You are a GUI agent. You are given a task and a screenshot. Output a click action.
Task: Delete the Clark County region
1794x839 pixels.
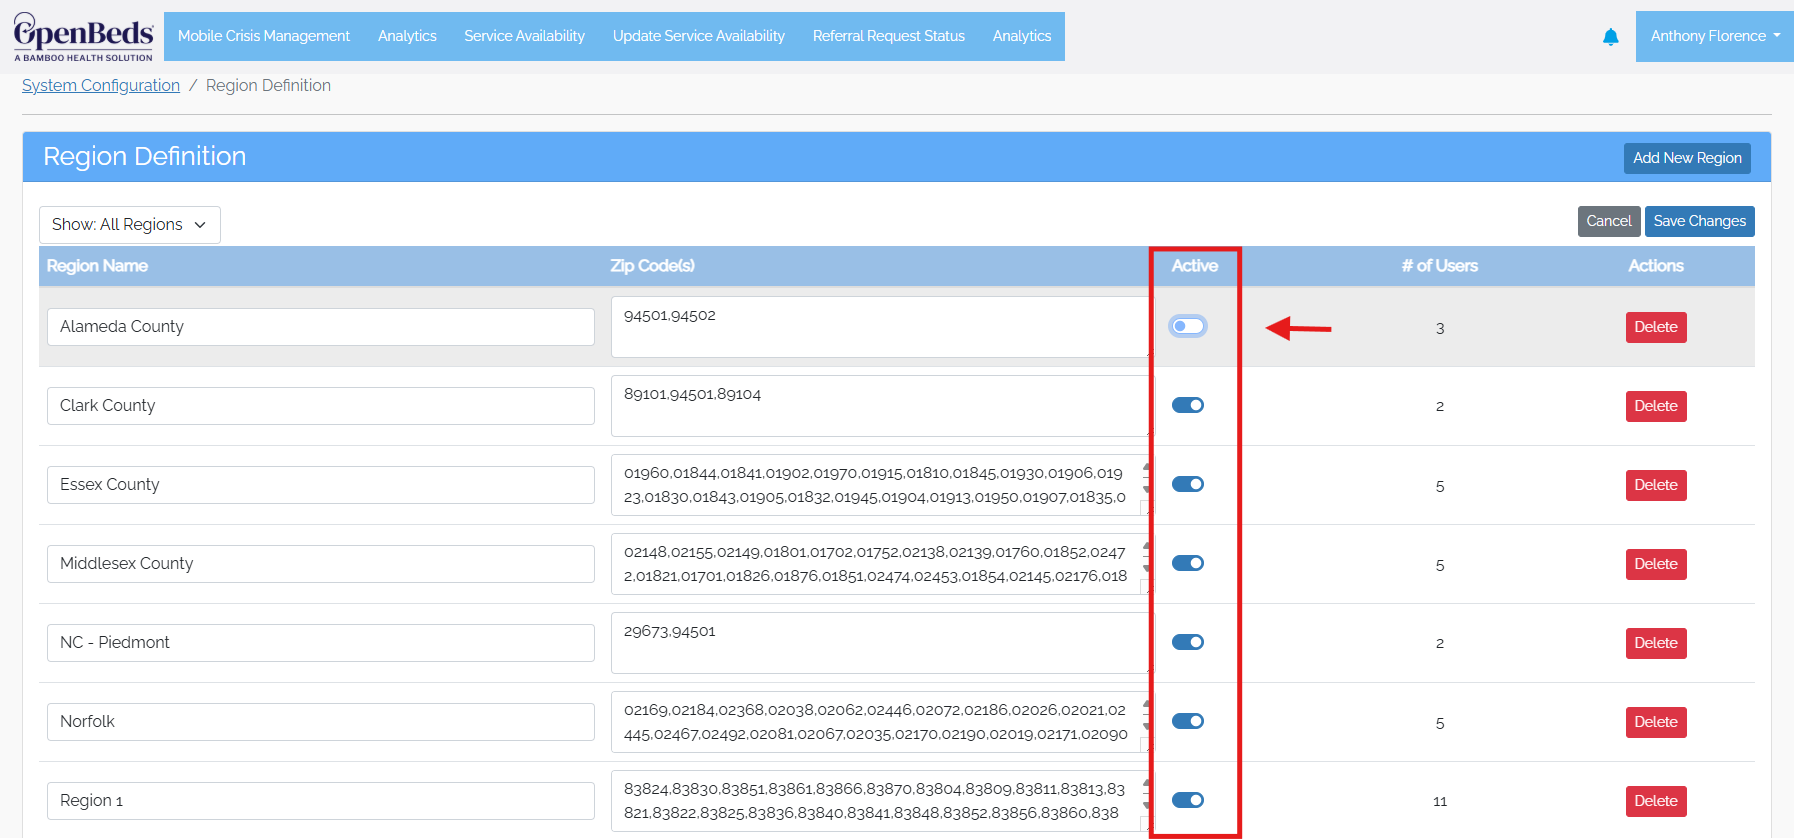[1656, 406]
